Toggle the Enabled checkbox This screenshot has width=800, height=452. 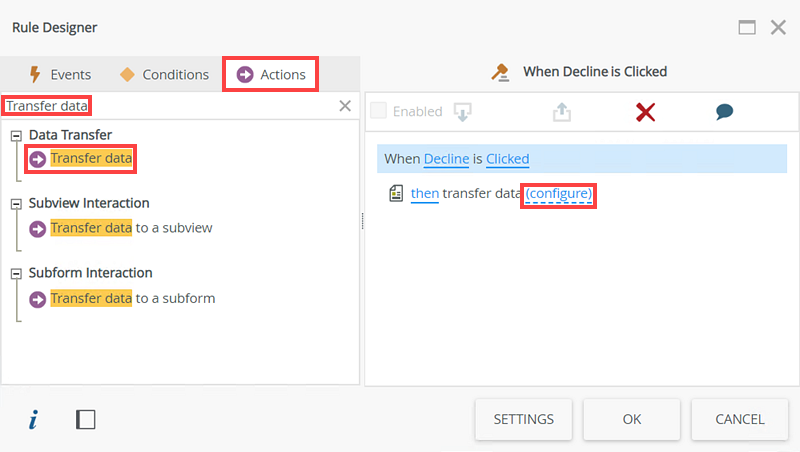[379, 111]
